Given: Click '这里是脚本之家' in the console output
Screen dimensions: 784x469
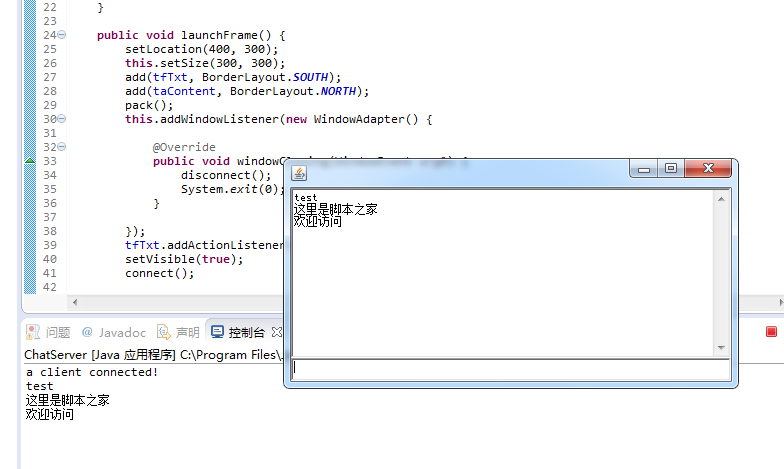Looking at the screenshot, I should [68, 400].
